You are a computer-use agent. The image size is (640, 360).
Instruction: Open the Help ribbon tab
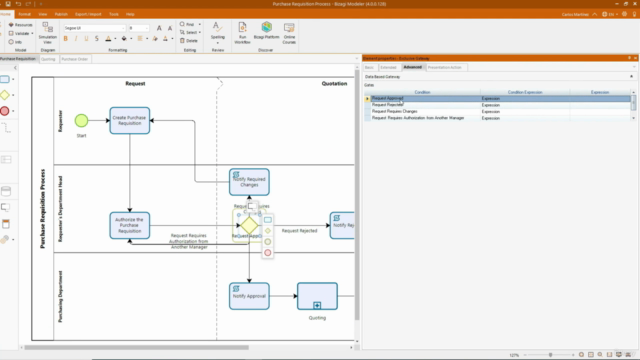130,14
